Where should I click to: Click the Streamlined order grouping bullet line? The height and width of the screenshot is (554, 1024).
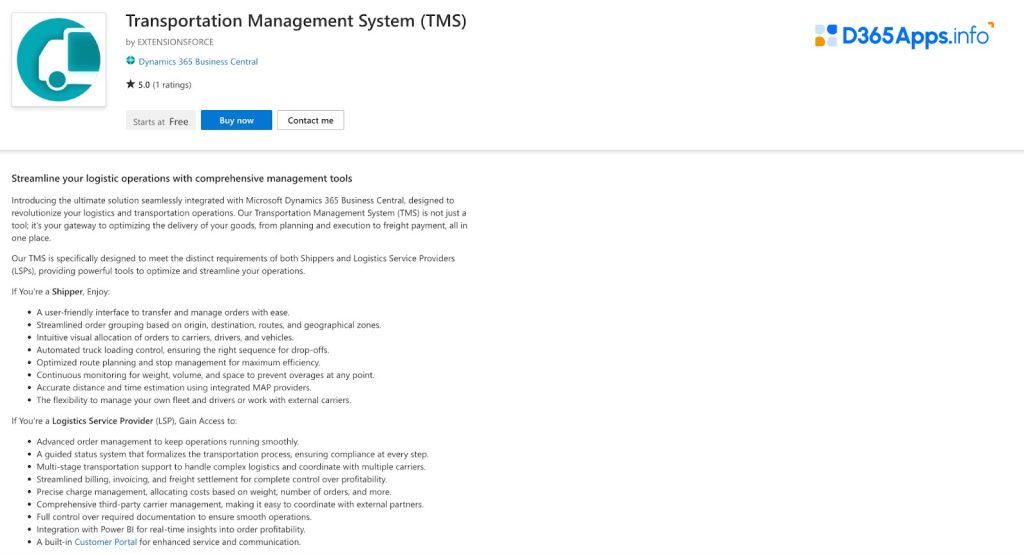click(208, 325)
